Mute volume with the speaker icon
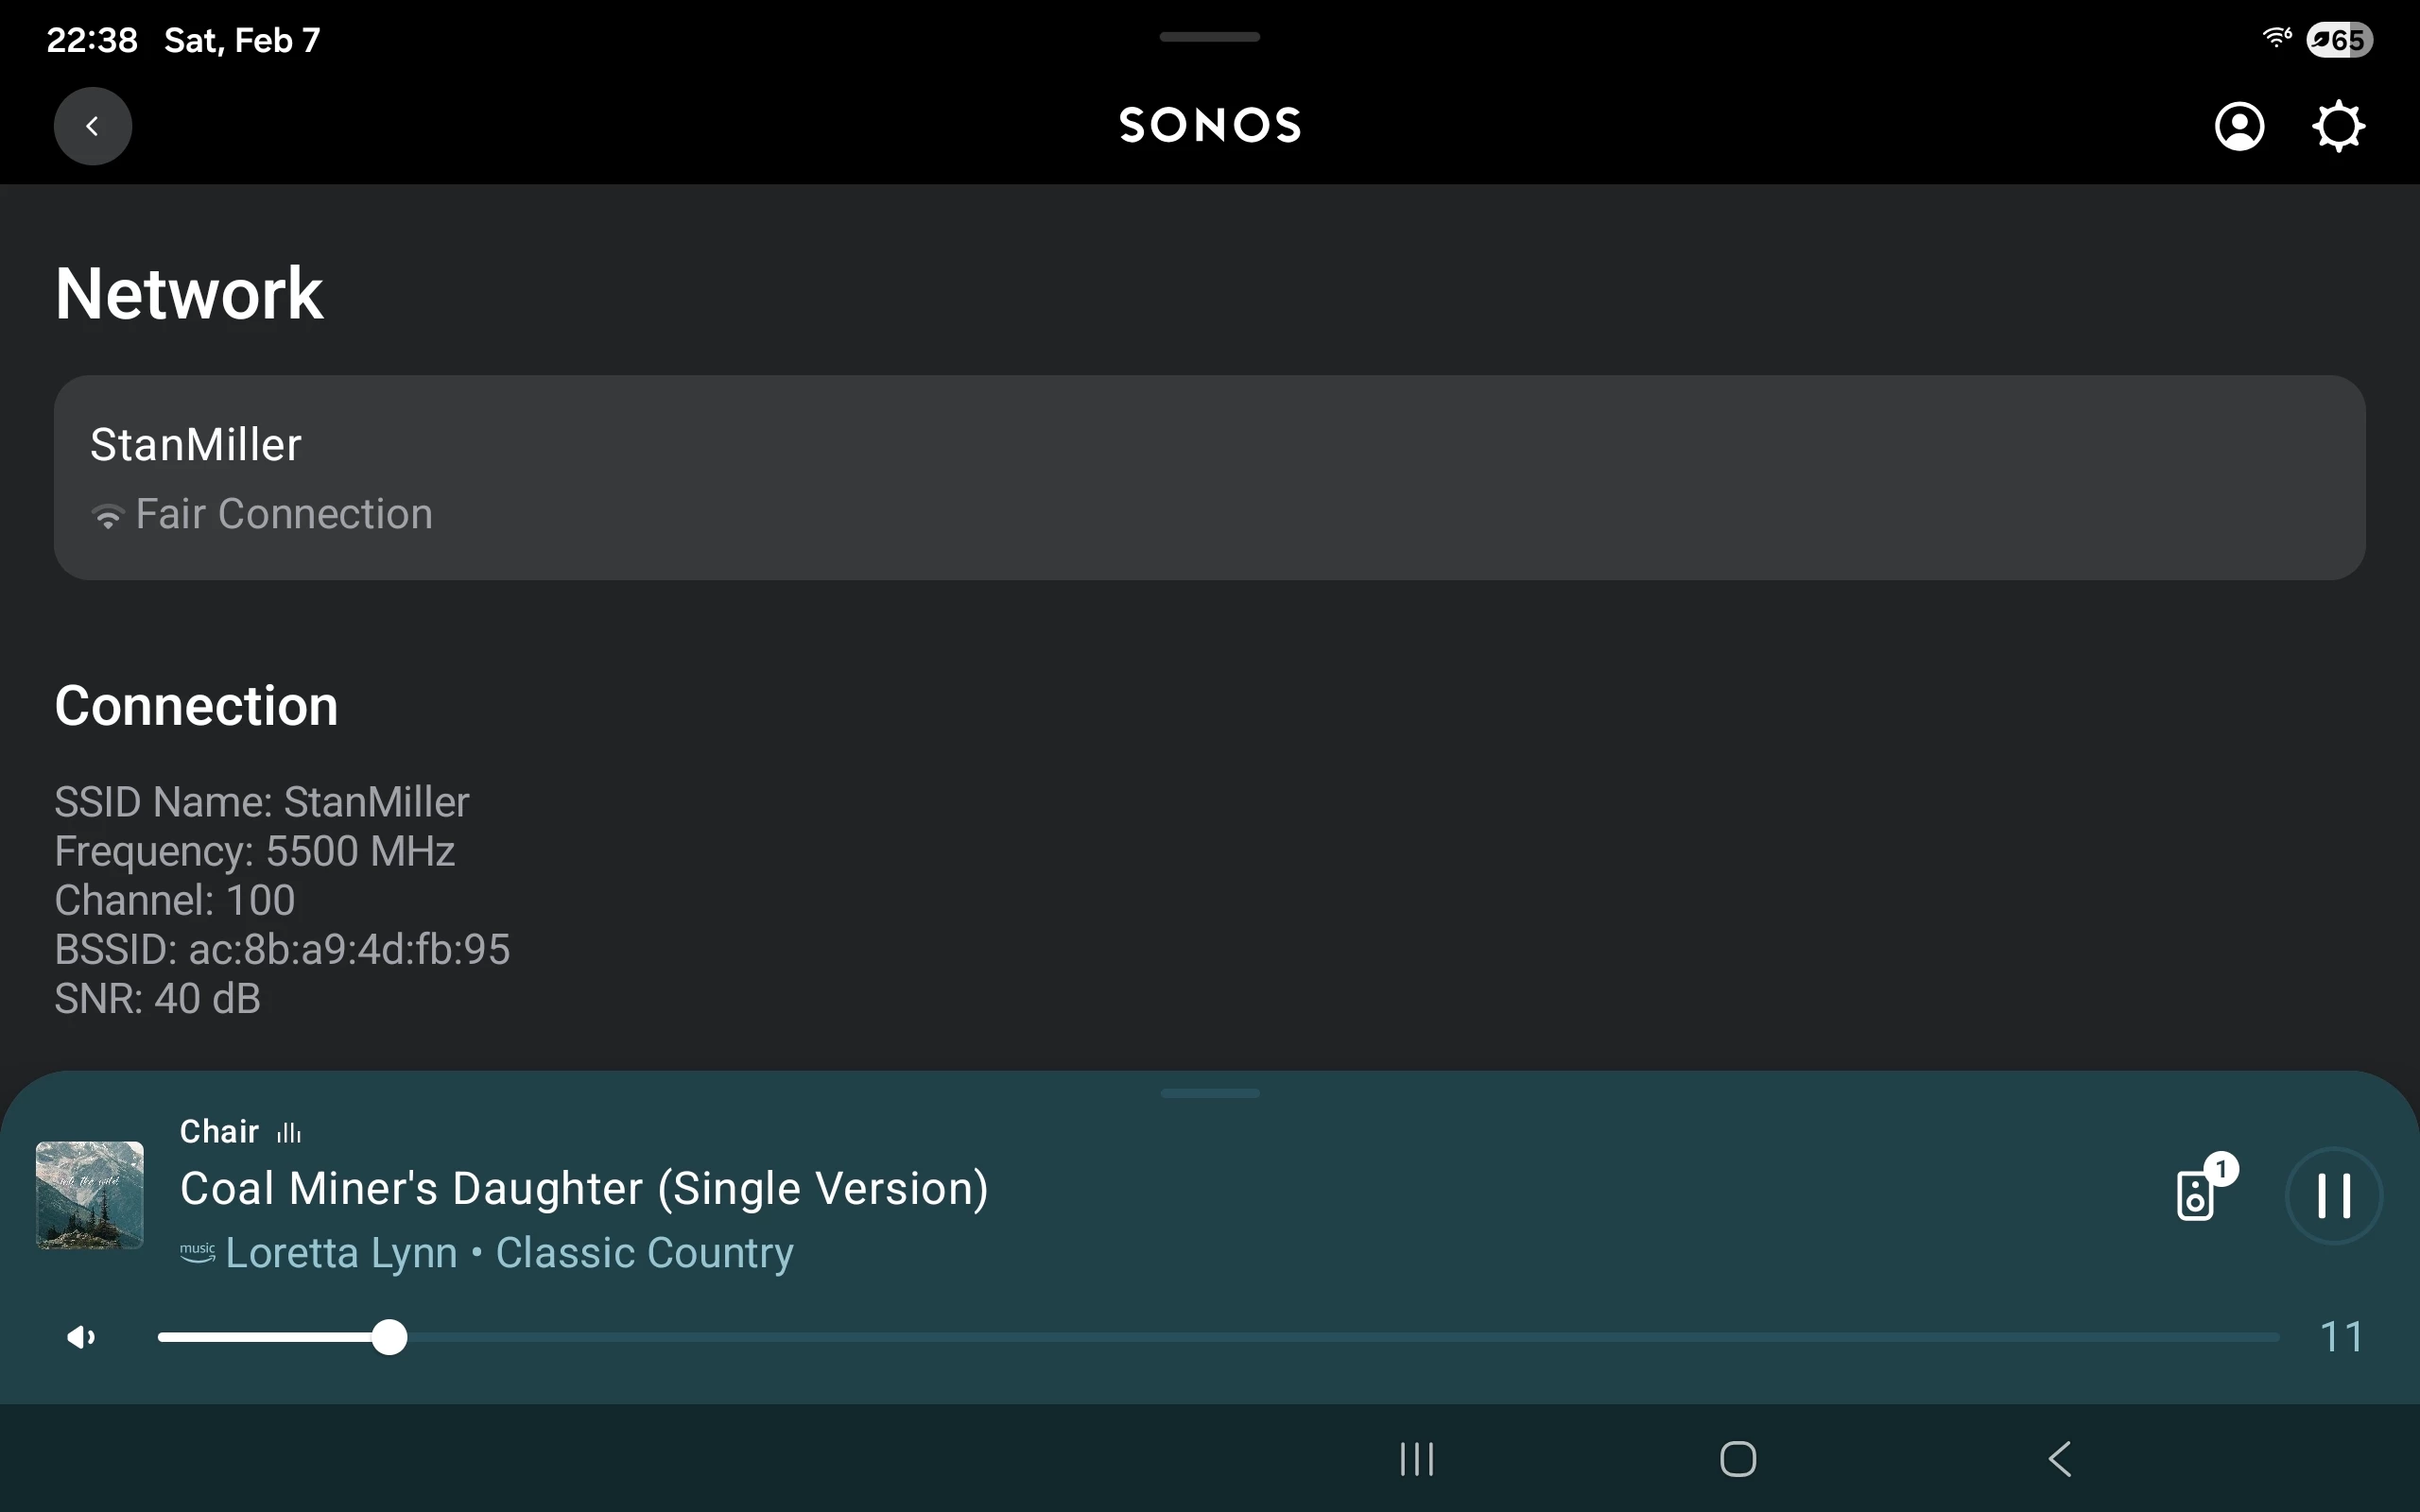 [x=80, y=1337]
